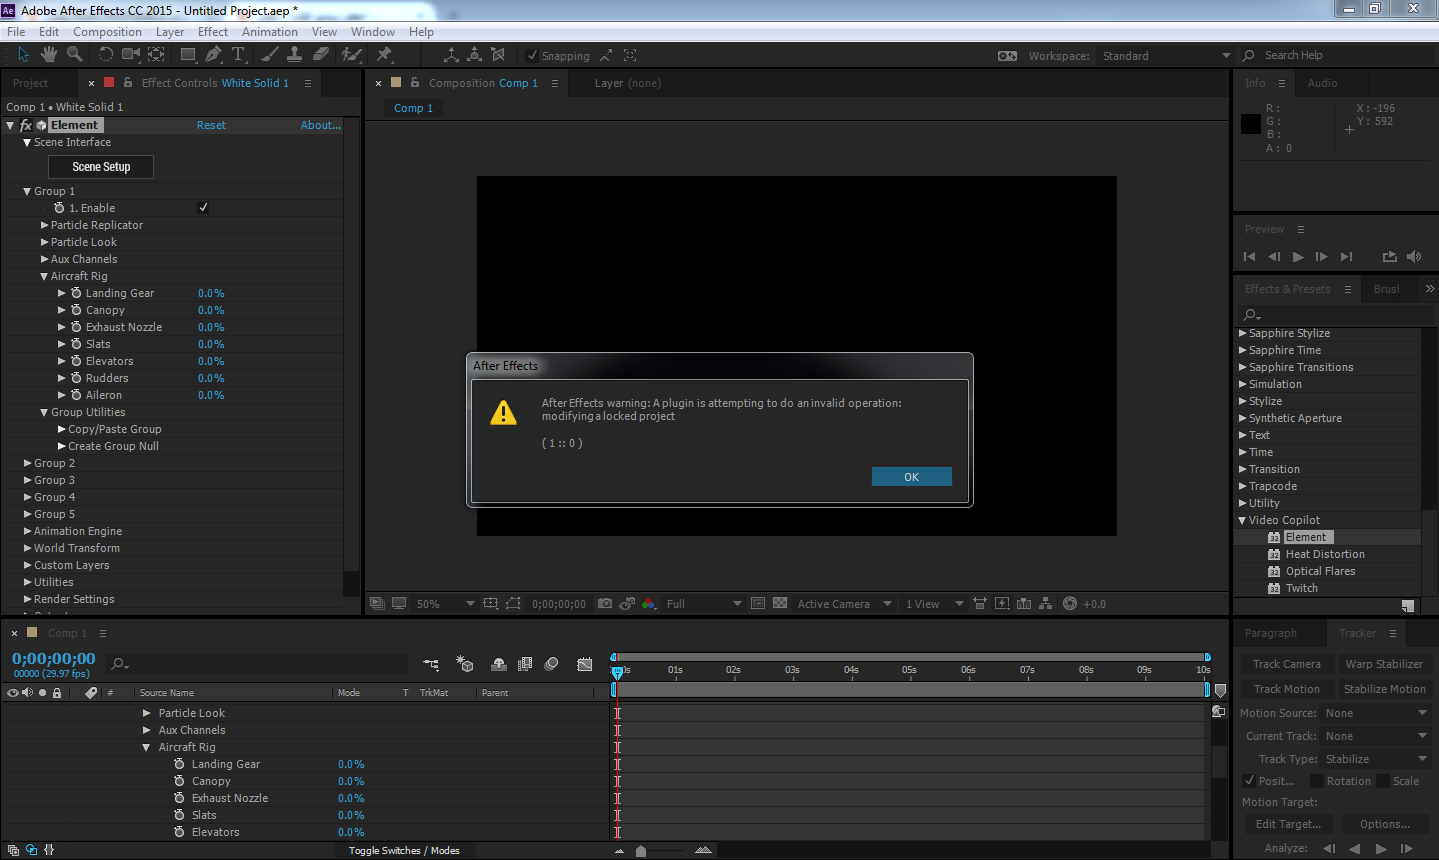Toggle the Transparency Grid in the viewer
Viewport: 1439px width, 860px height.
click(780, 604)
